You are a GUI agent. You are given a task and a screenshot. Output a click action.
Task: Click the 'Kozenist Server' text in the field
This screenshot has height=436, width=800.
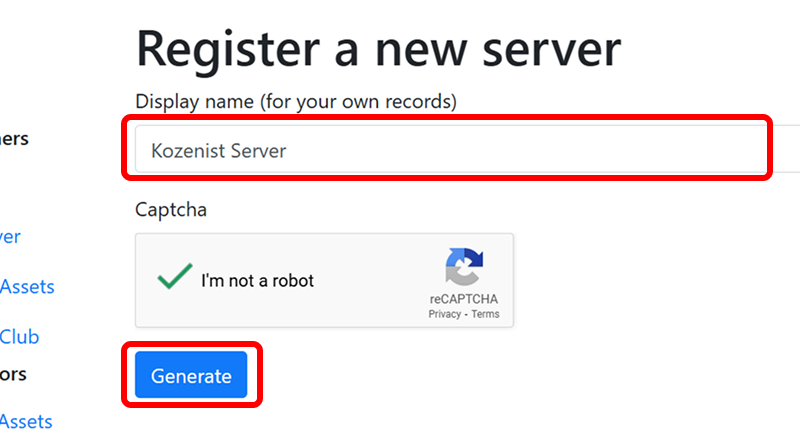tap(218, 150)
